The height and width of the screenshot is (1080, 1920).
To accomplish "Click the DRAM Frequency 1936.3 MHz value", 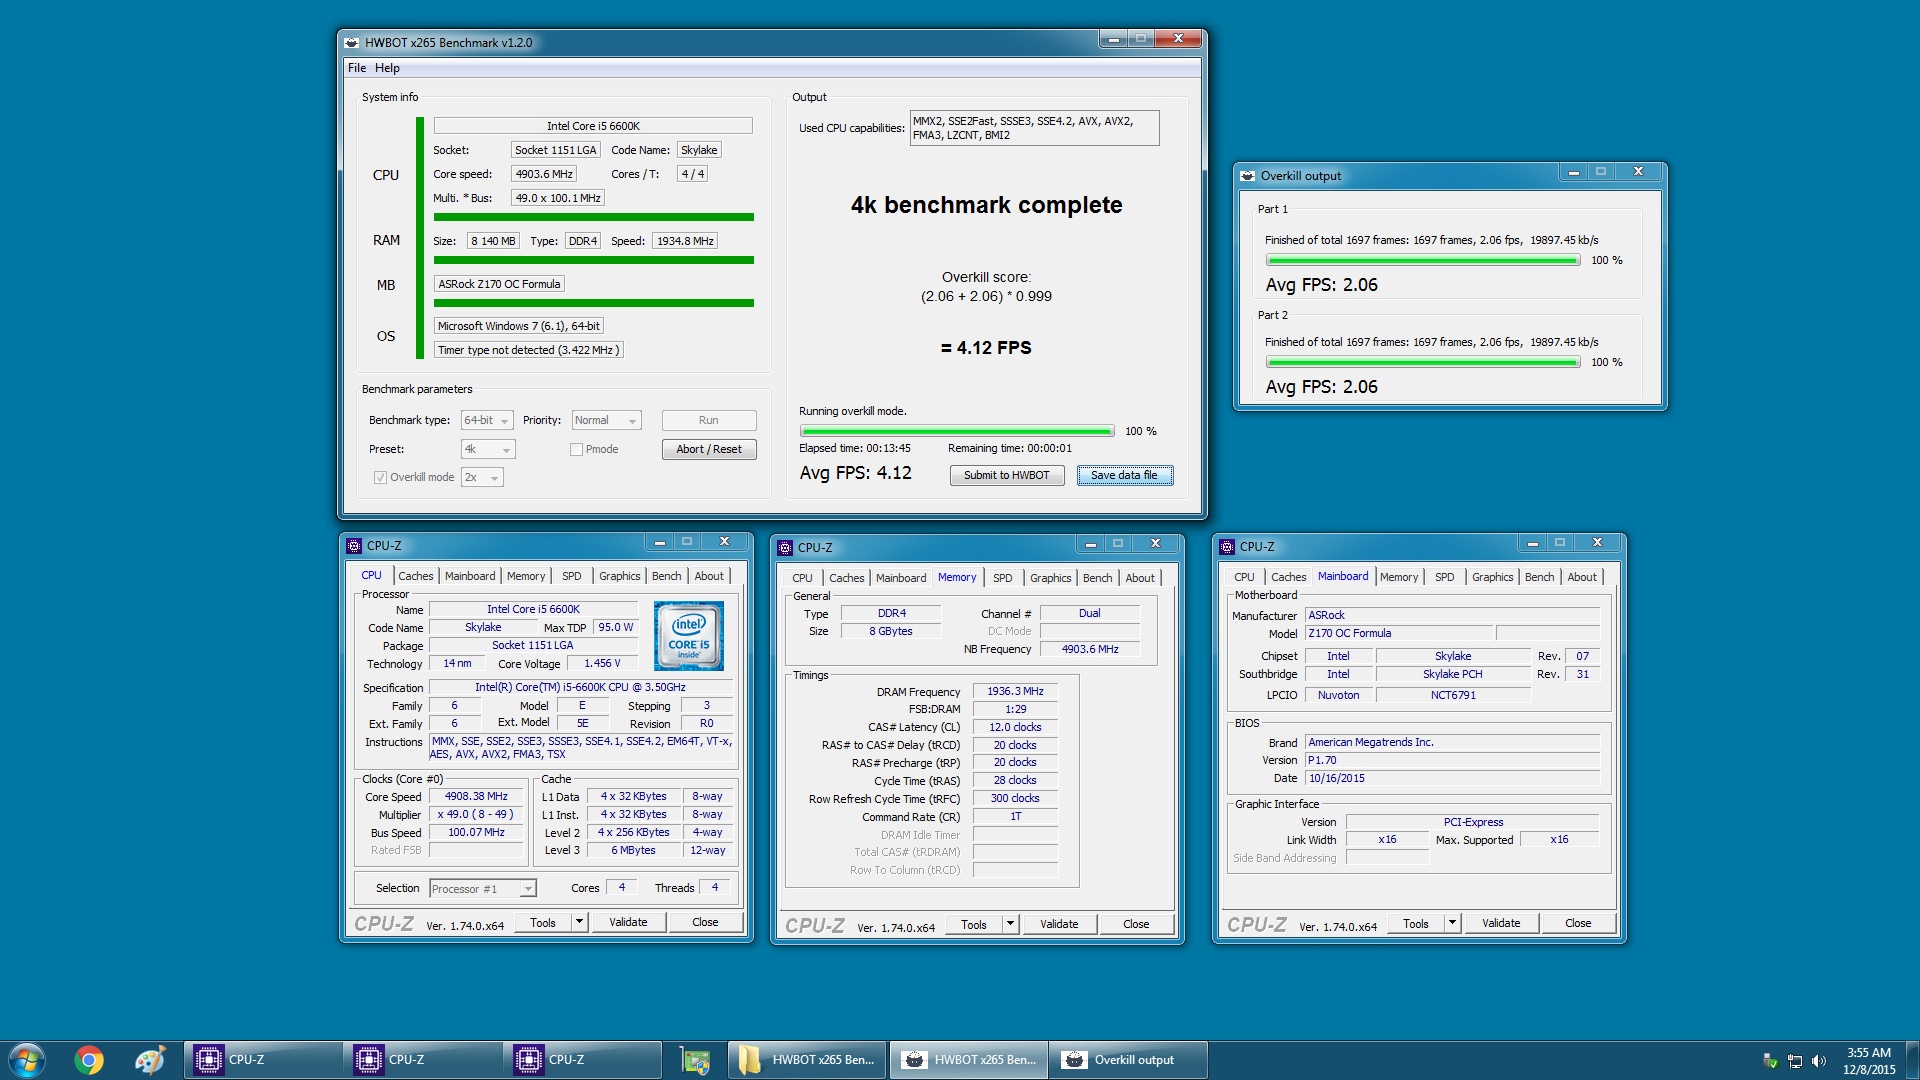I will (1015, 692).
